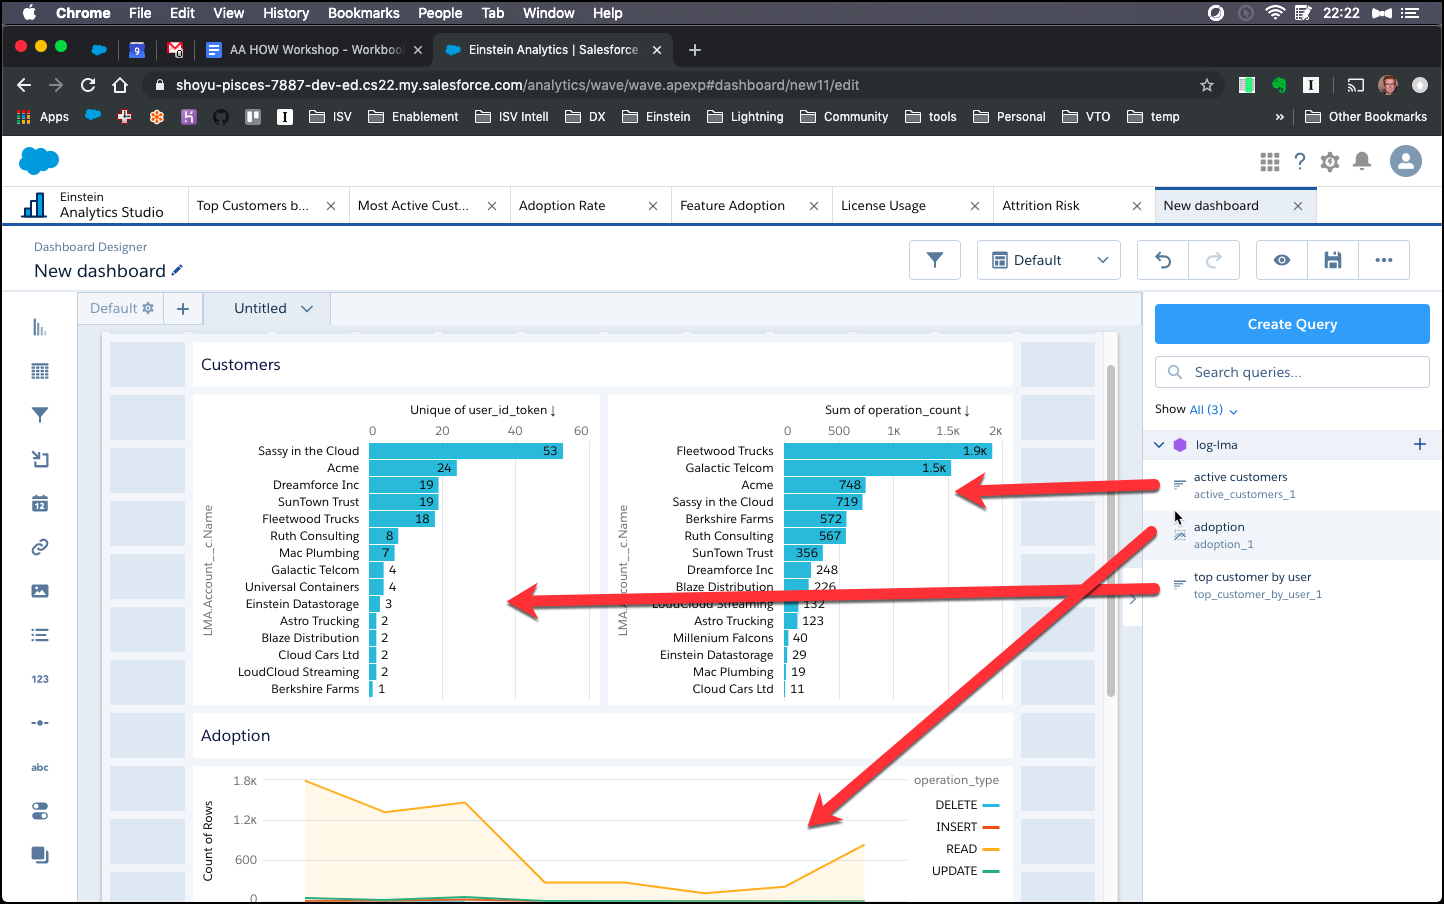
Task: Open the Salesforce app launcher grid
Action: click(x=1270, y=161)
